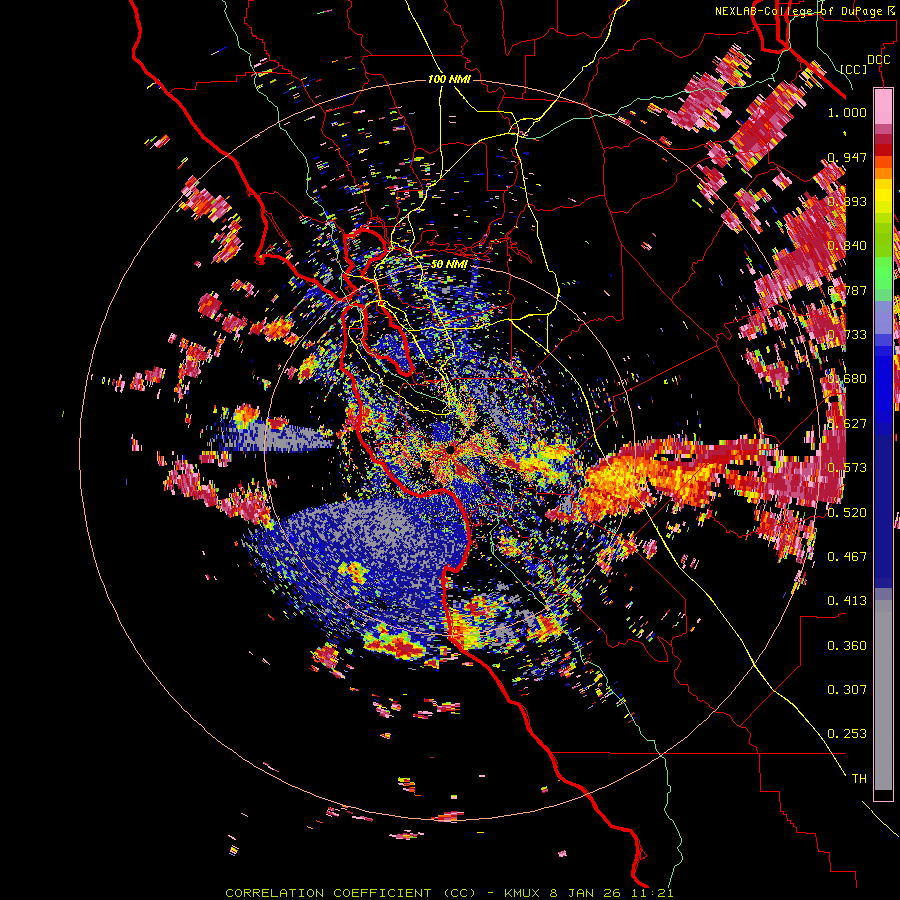This screenshot has width=900, height=900.
Task: Click the NEXLAB-College of DuPage credit text
Action: [x=804, y=11]
